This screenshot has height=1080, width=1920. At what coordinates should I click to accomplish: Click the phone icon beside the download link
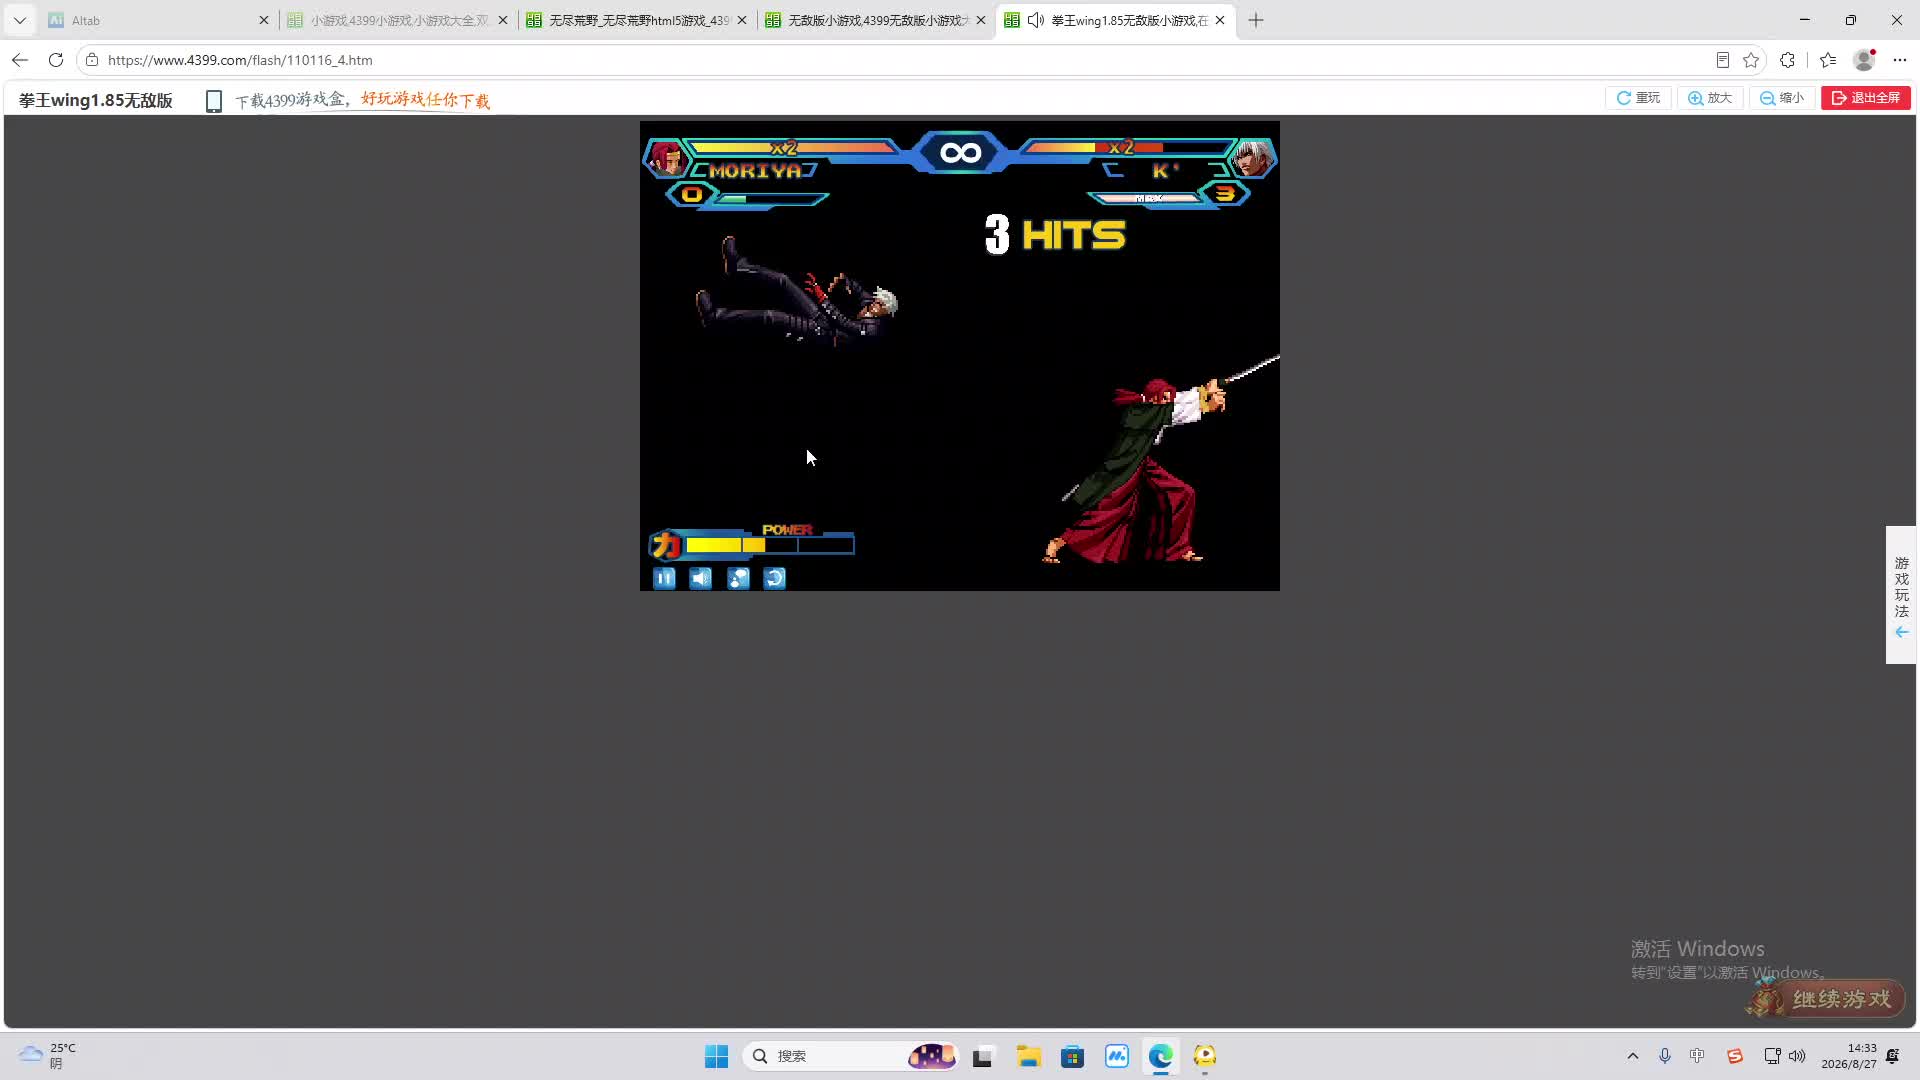pyautogui.click(x=213, y=101)
